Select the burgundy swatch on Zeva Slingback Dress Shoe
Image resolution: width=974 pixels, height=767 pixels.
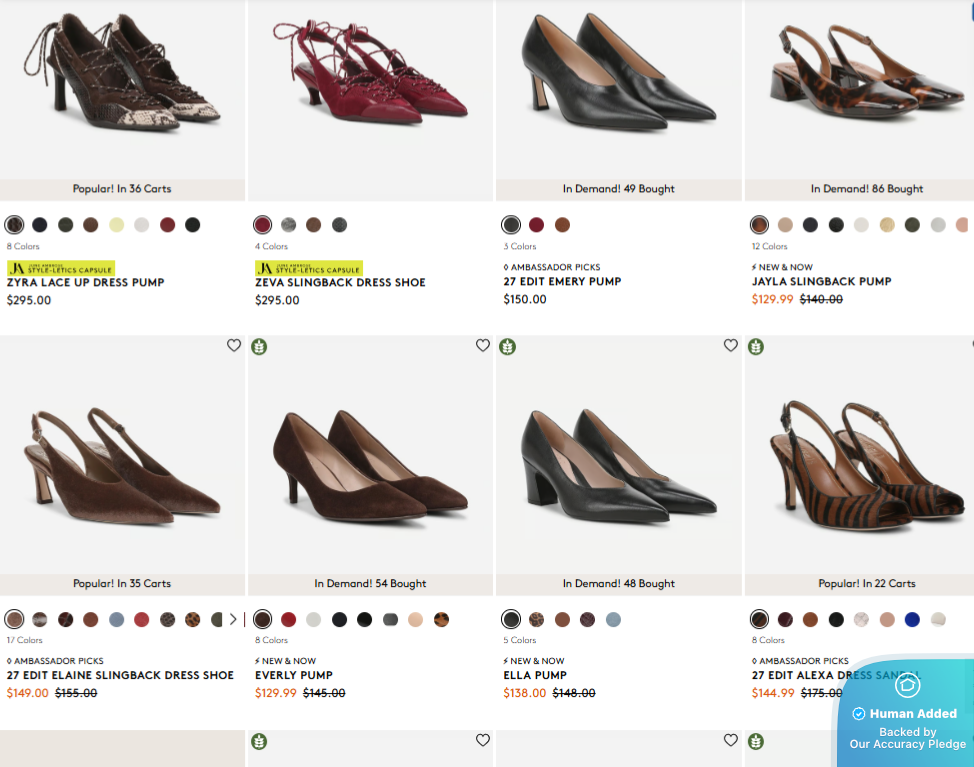pyautogui.click(x=263, y=225)
